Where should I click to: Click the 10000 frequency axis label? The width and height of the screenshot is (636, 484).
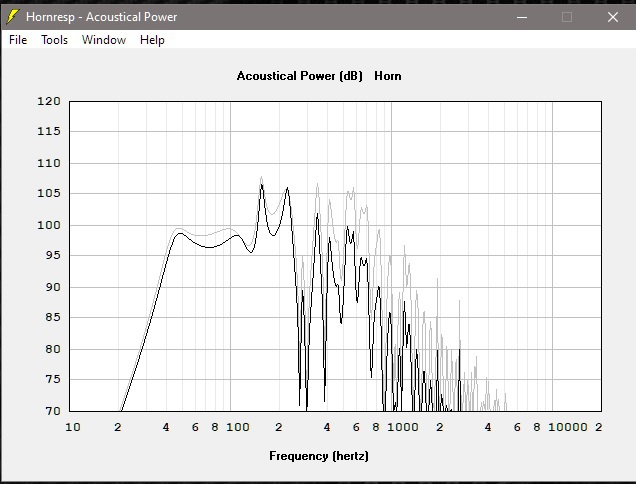(567, 427)
